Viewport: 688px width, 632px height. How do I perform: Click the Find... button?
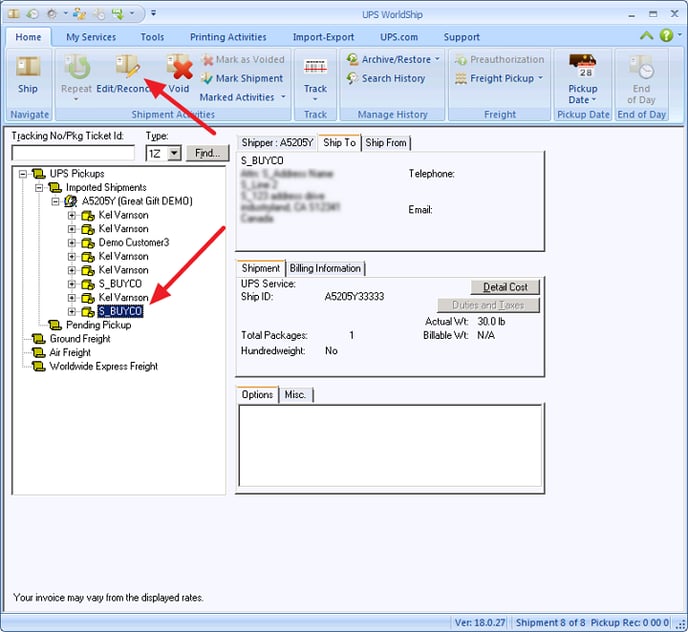coord(208,153)
